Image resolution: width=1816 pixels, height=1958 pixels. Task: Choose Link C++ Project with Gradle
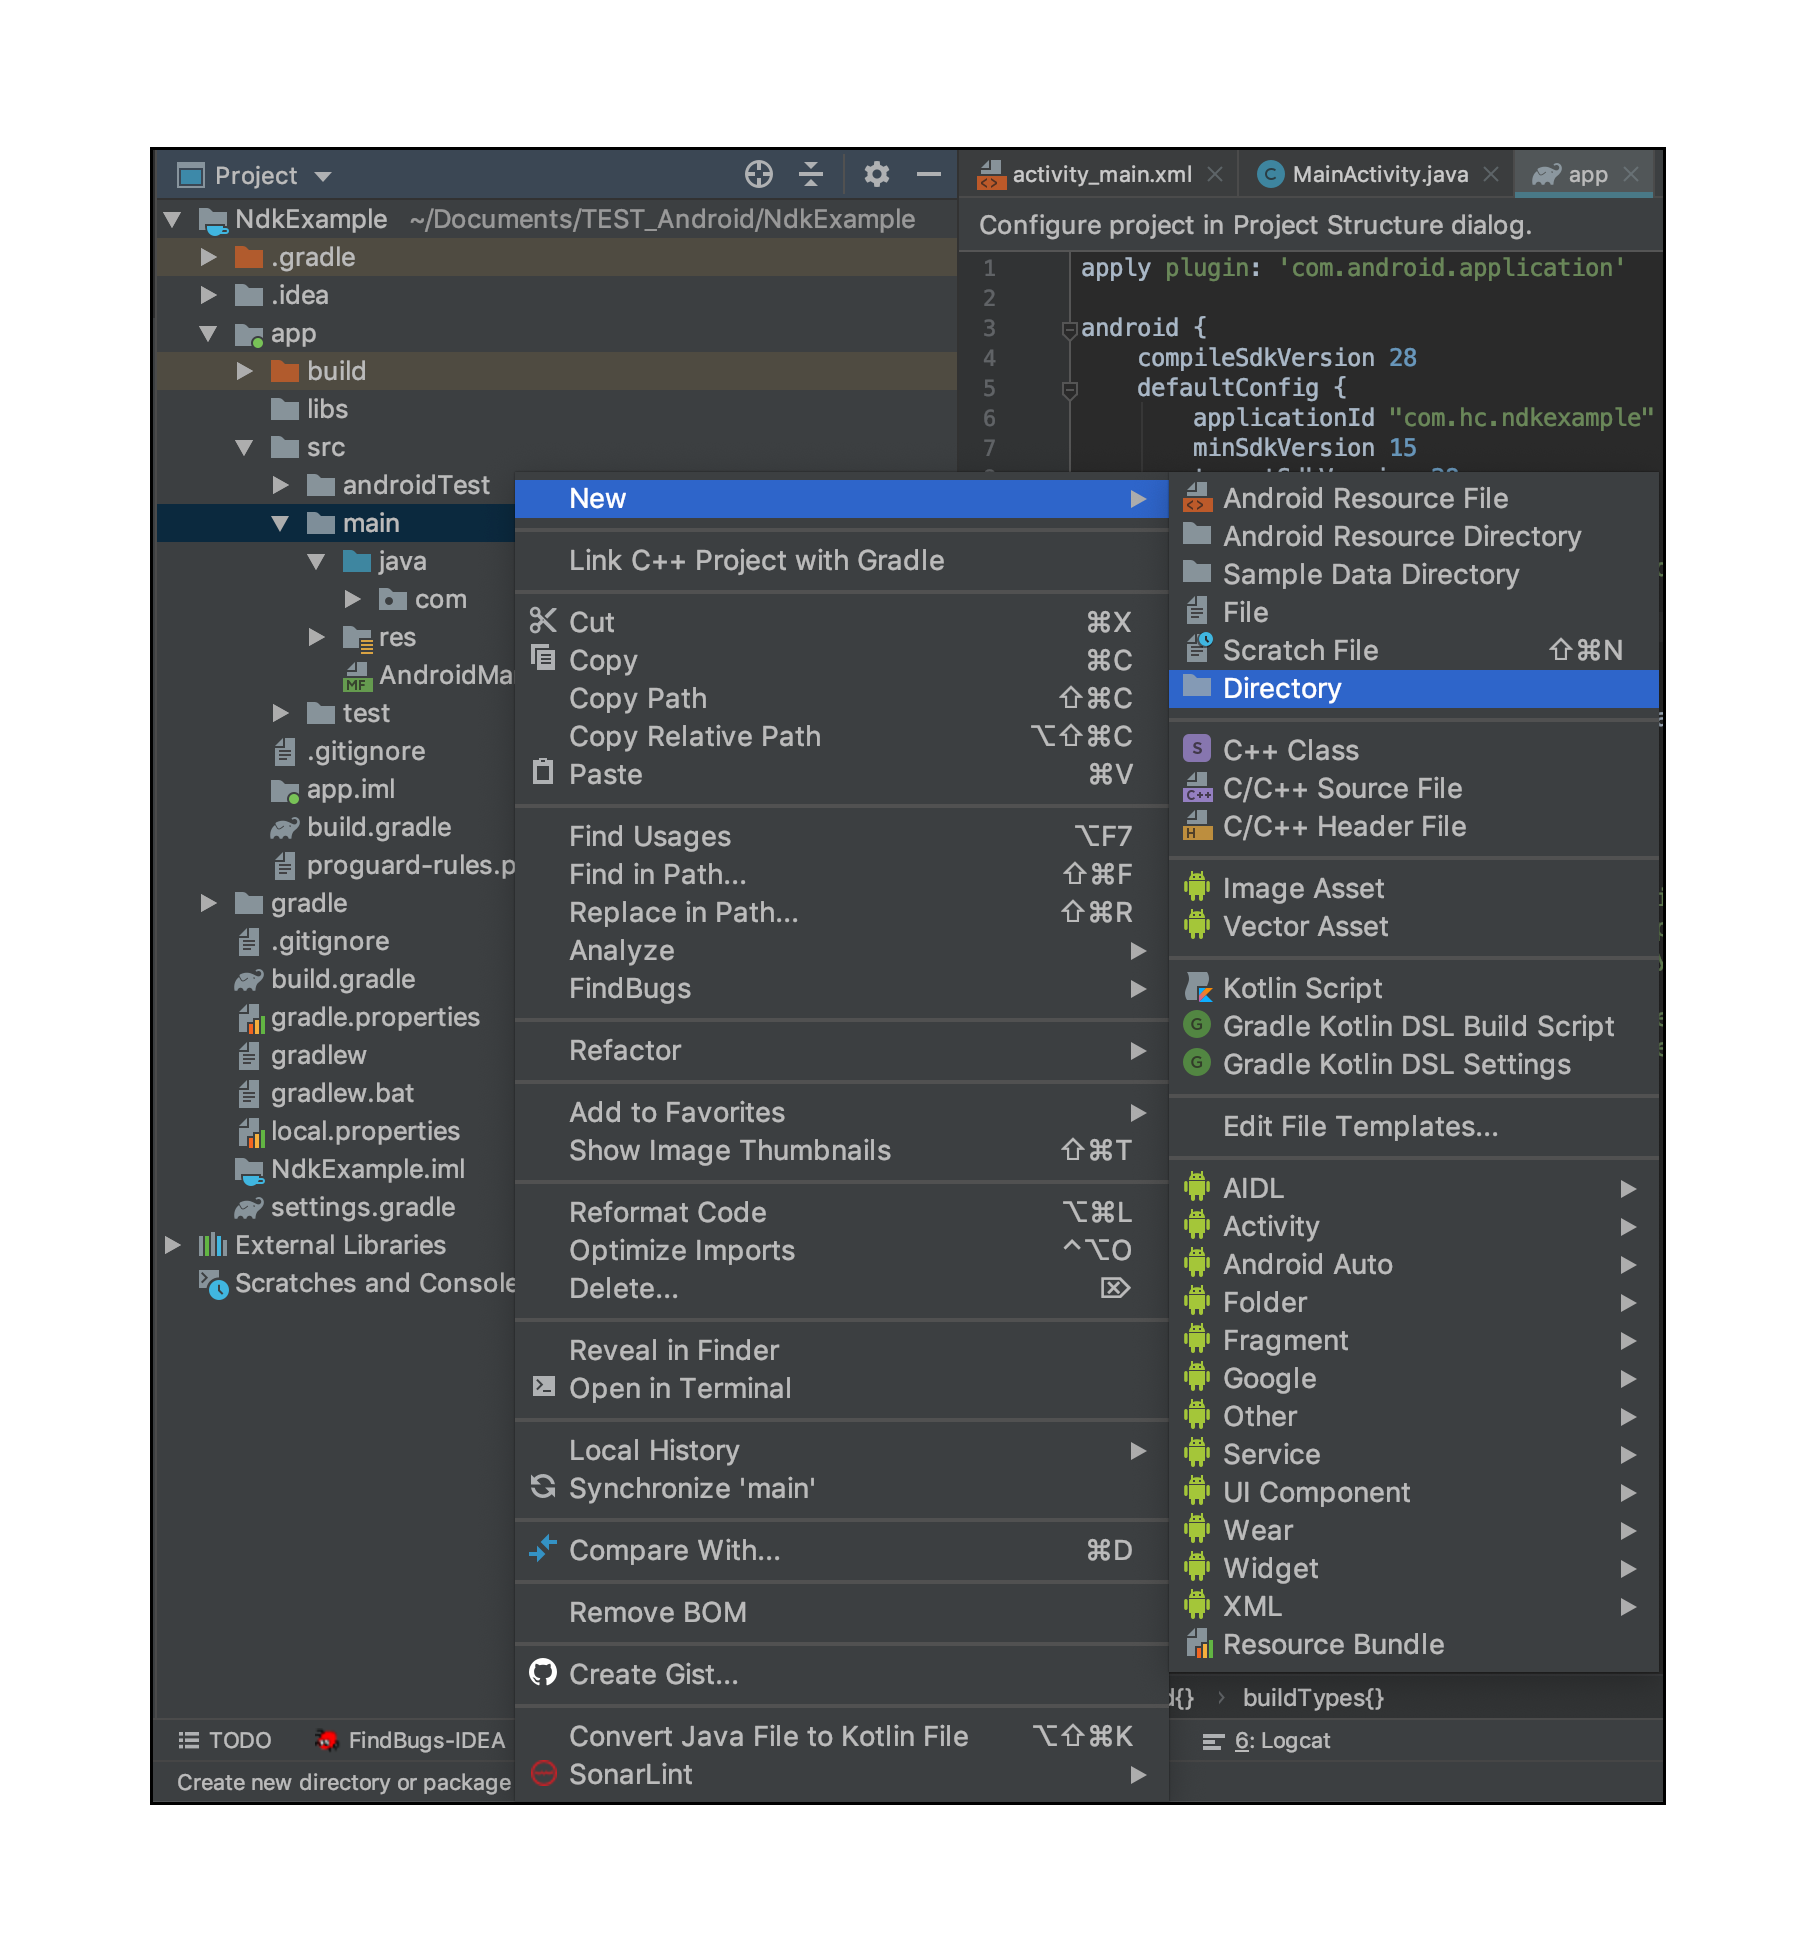(841, 560)
